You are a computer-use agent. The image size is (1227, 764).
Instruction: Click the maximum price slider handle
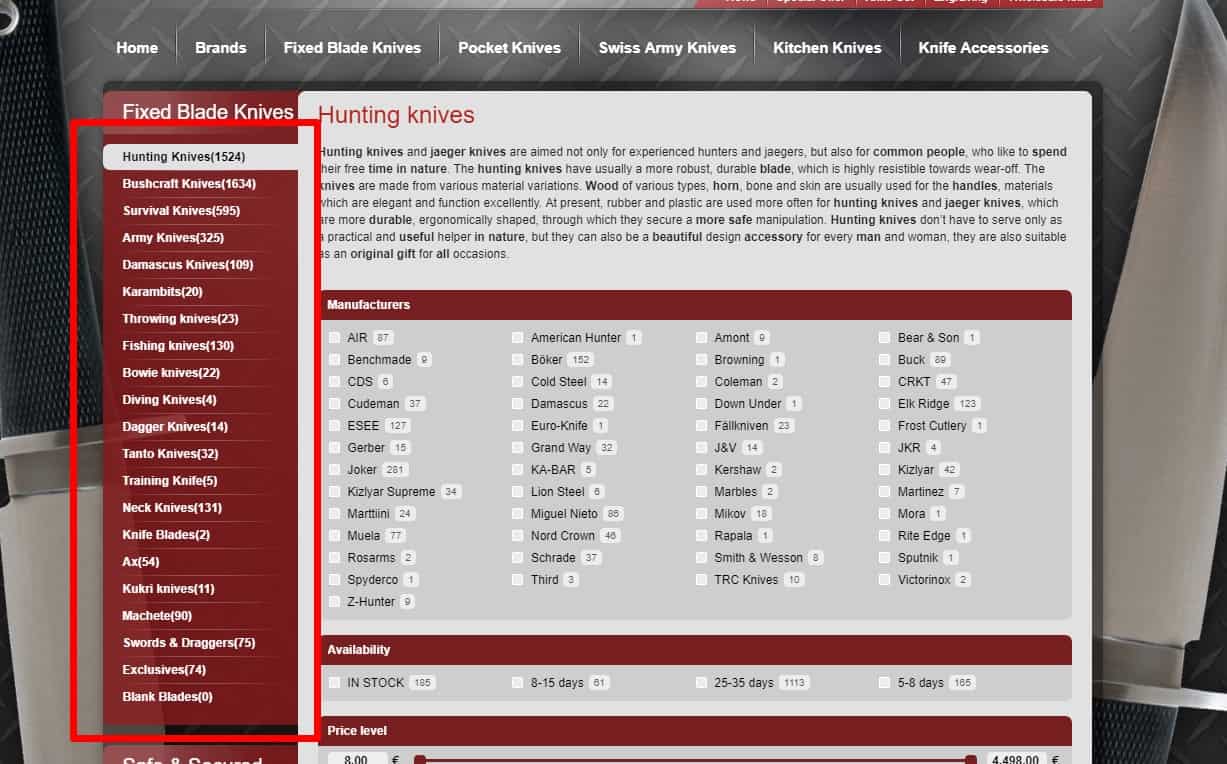(x=968, y=759)
